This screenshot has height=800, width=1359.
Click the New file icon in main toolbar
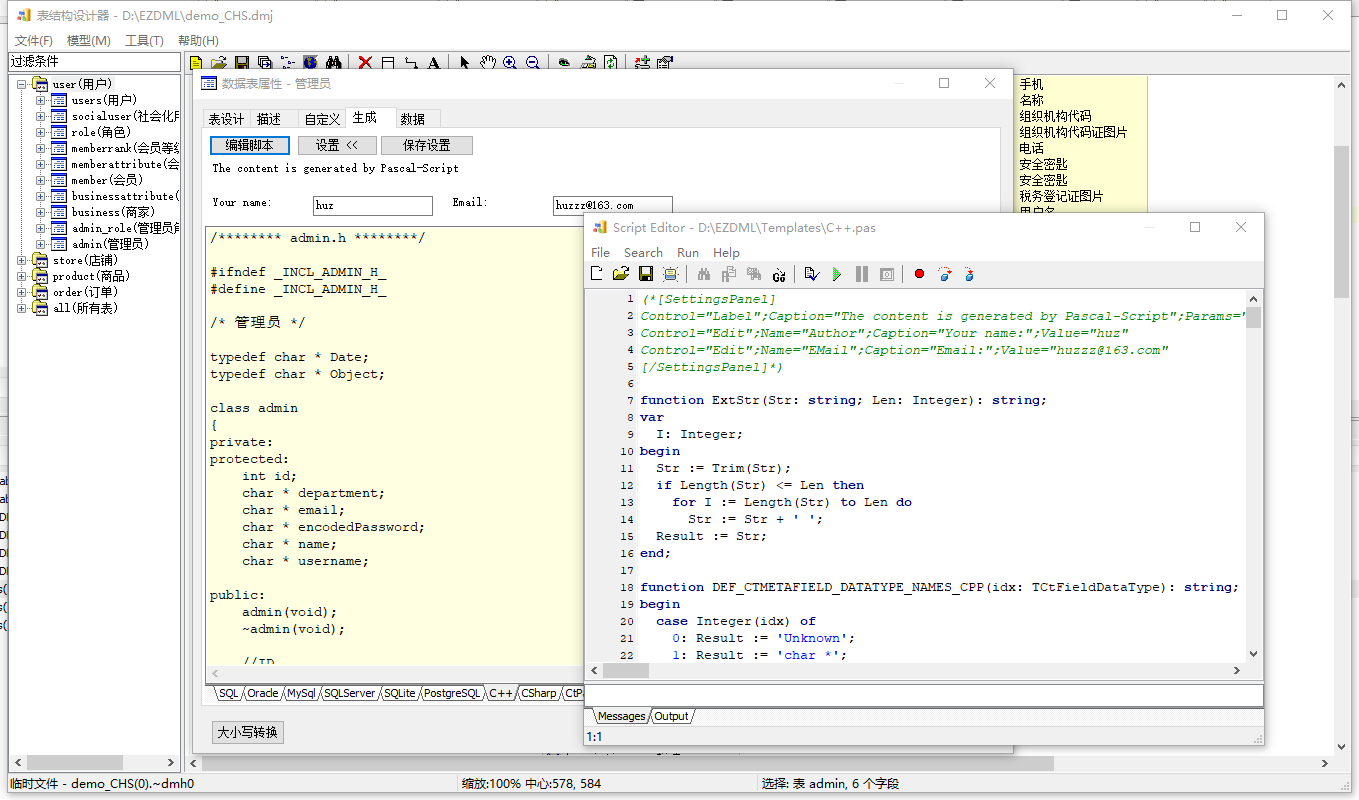coord(196,62)
